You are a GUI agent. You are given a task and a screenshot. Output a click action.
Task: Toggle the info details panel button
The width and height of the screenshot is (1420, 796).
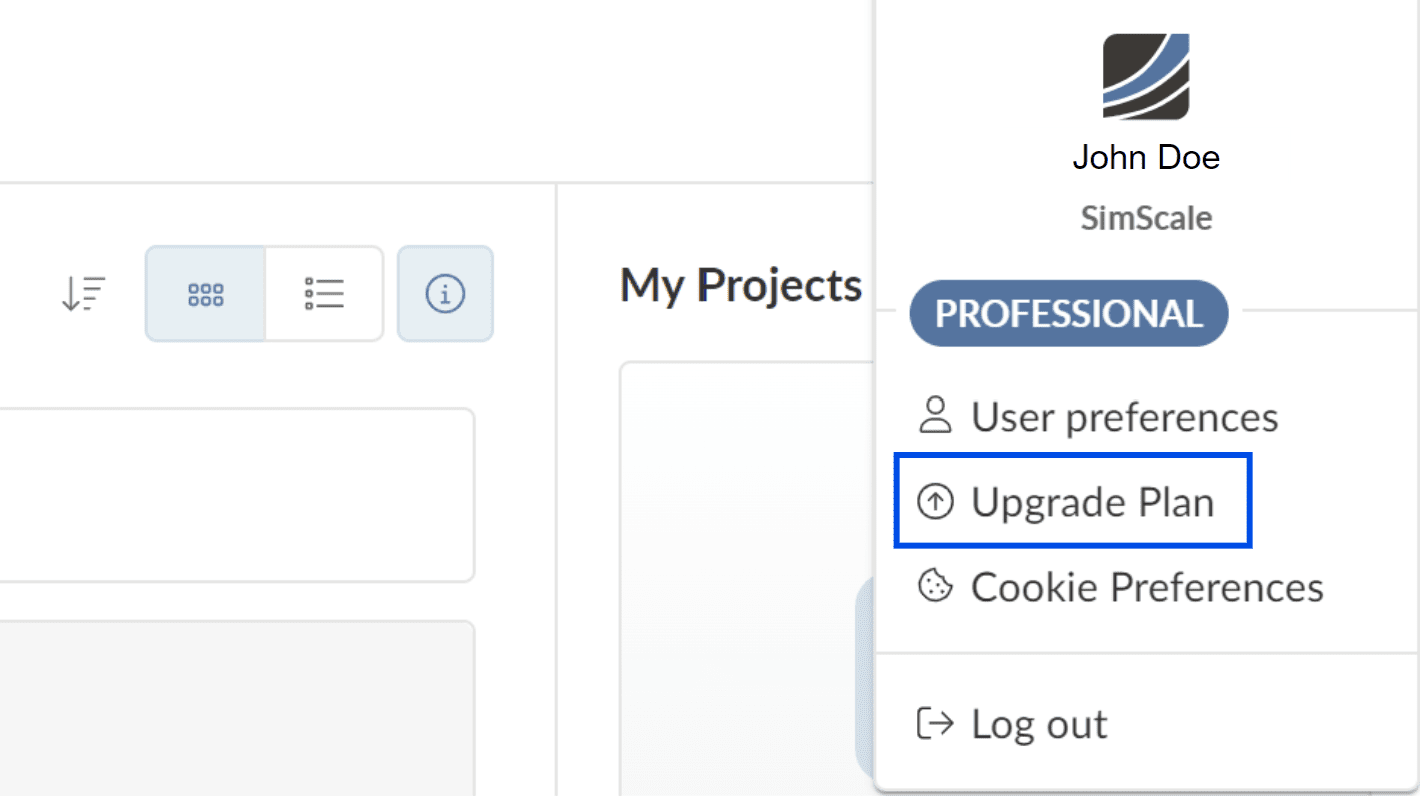coord(445,294)
